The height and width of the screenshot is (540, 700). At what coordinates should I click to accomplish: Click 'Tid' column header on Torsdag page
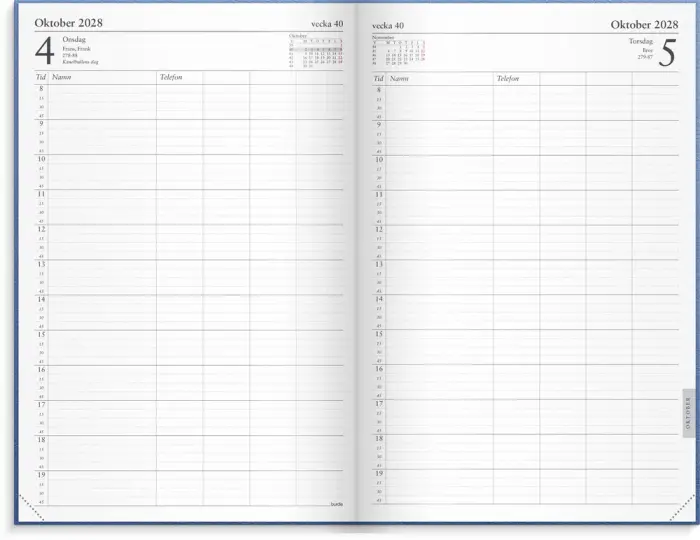tap(379, 79)
